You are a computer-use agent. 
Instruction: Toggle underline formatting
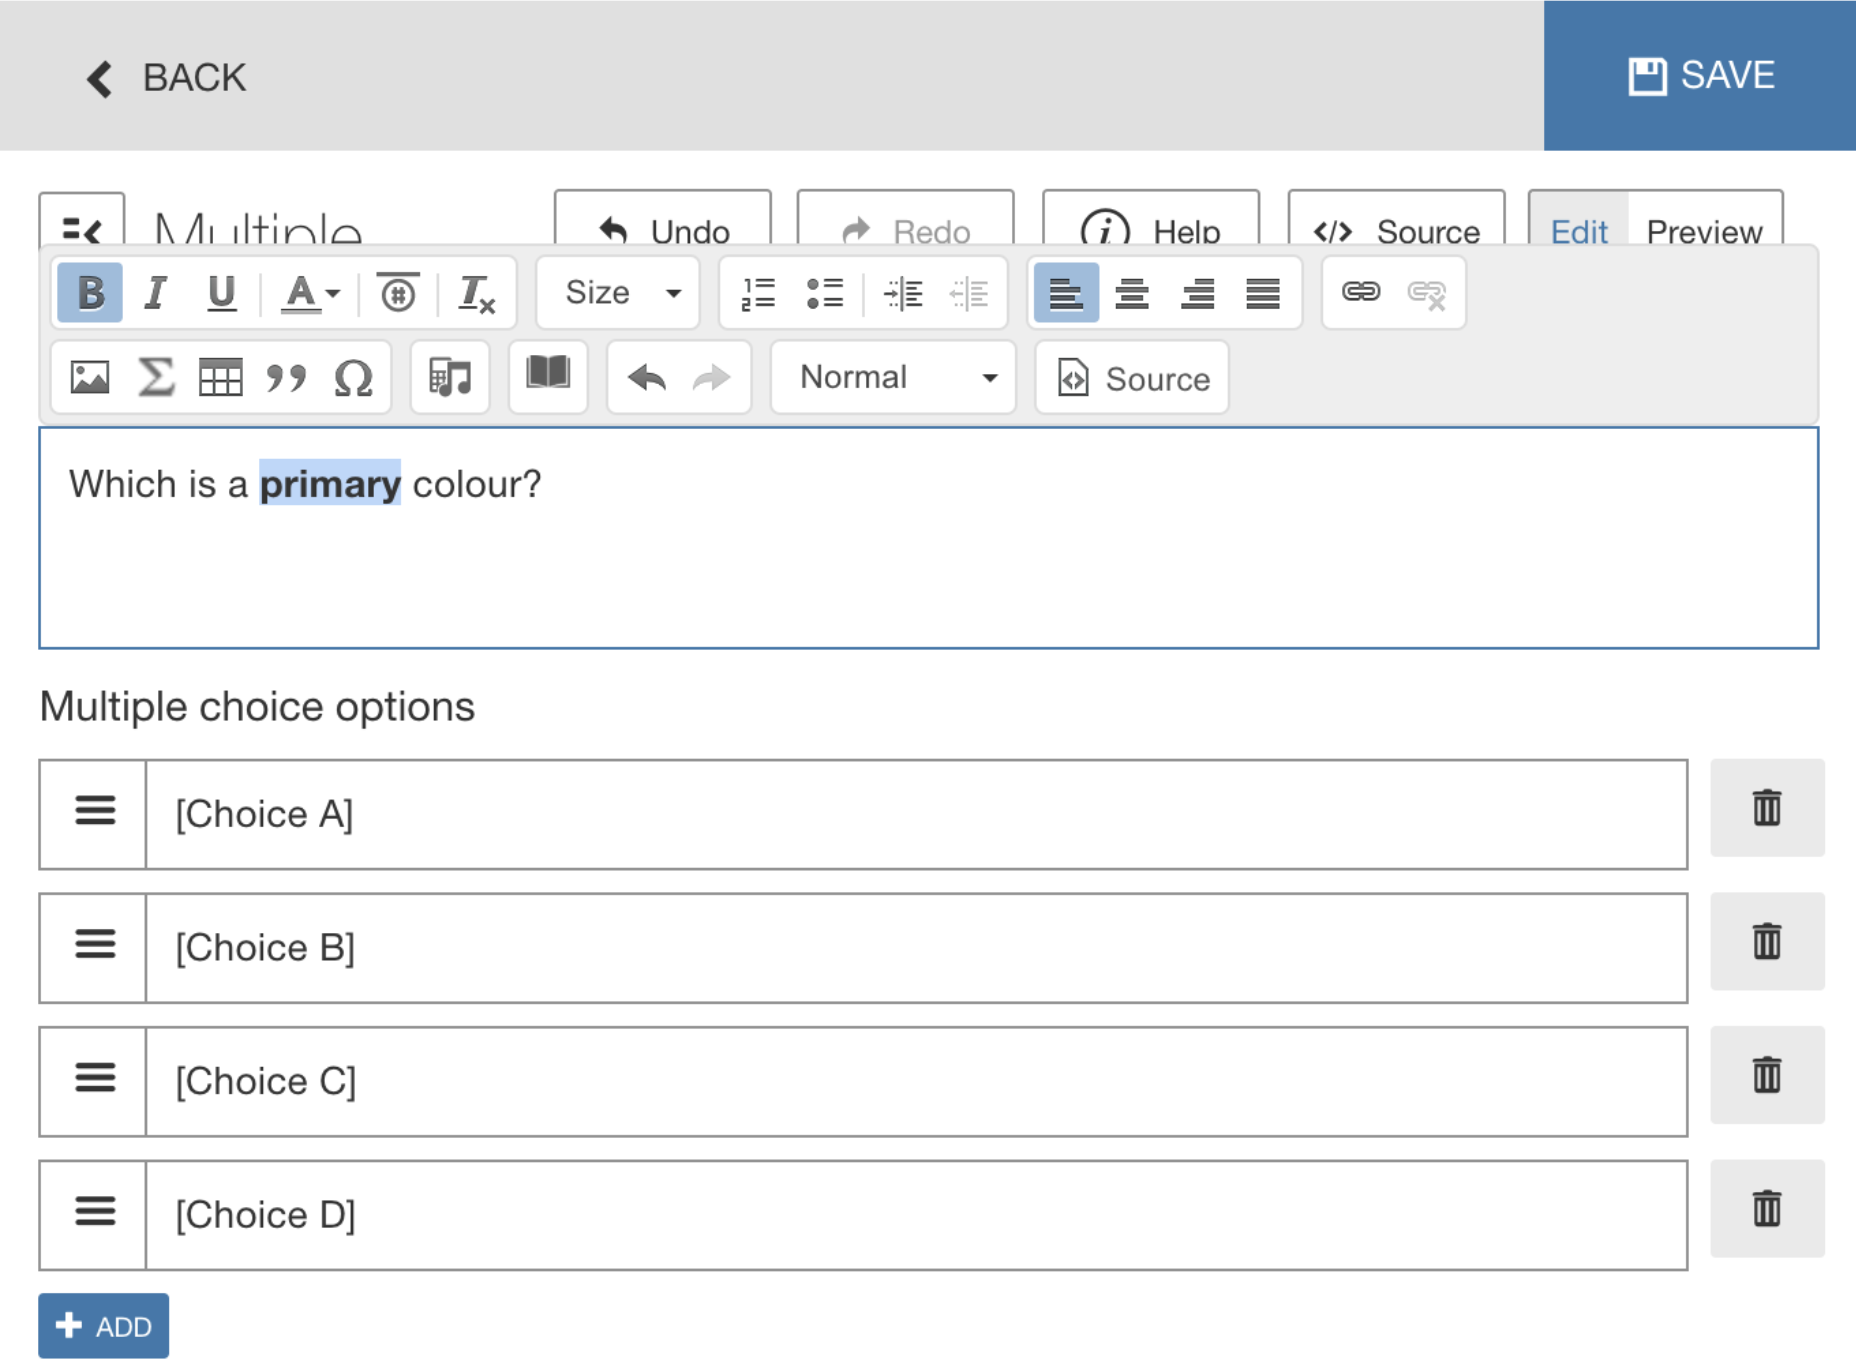(222, 292)
